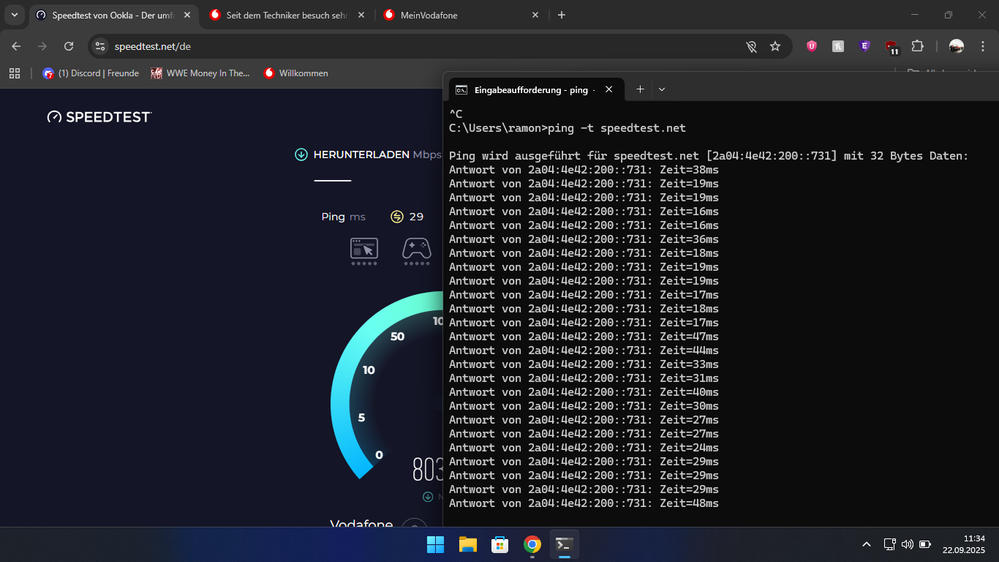999x562 pixels.
Task: Open the red extension with badge 11
Action: (891, 47)
